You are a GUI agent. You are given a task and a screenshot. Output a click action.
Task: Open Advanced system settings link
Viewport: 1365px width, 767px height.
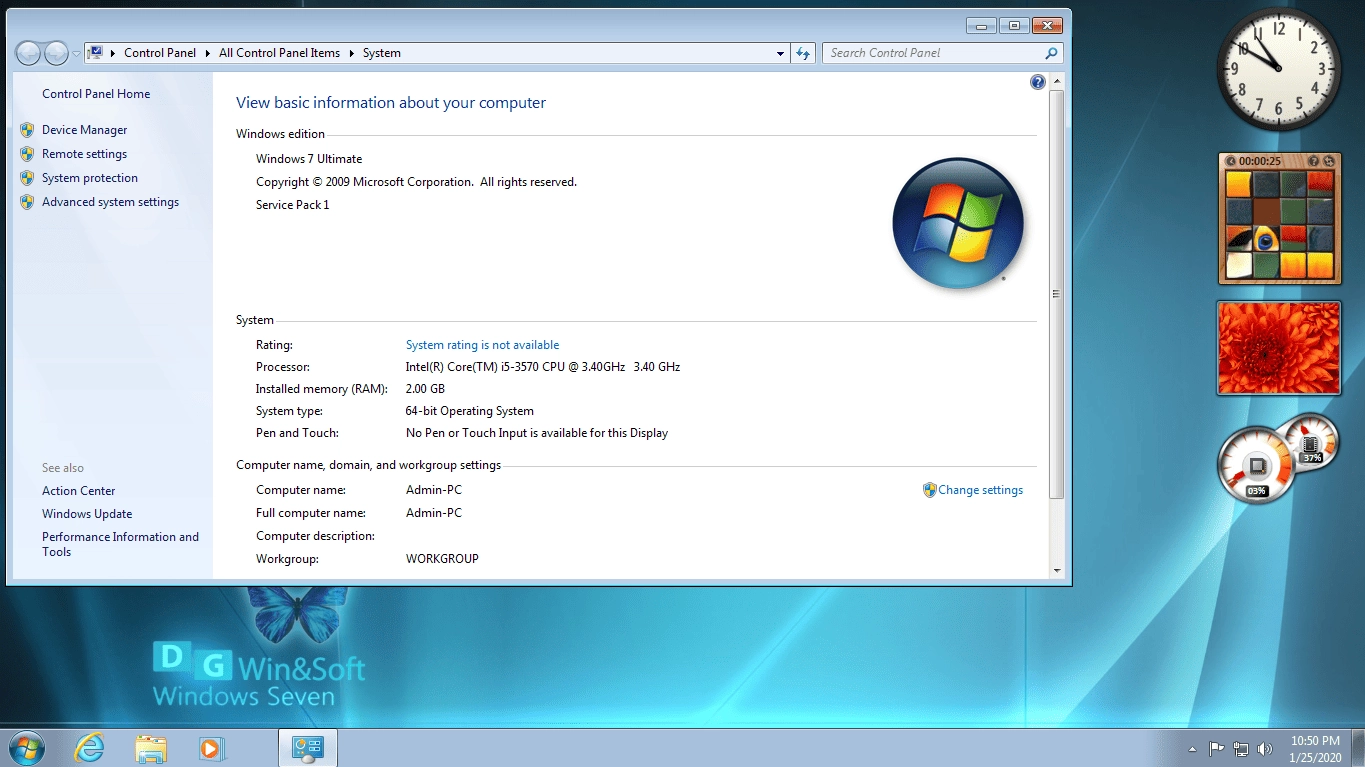[x=110, y=202]
